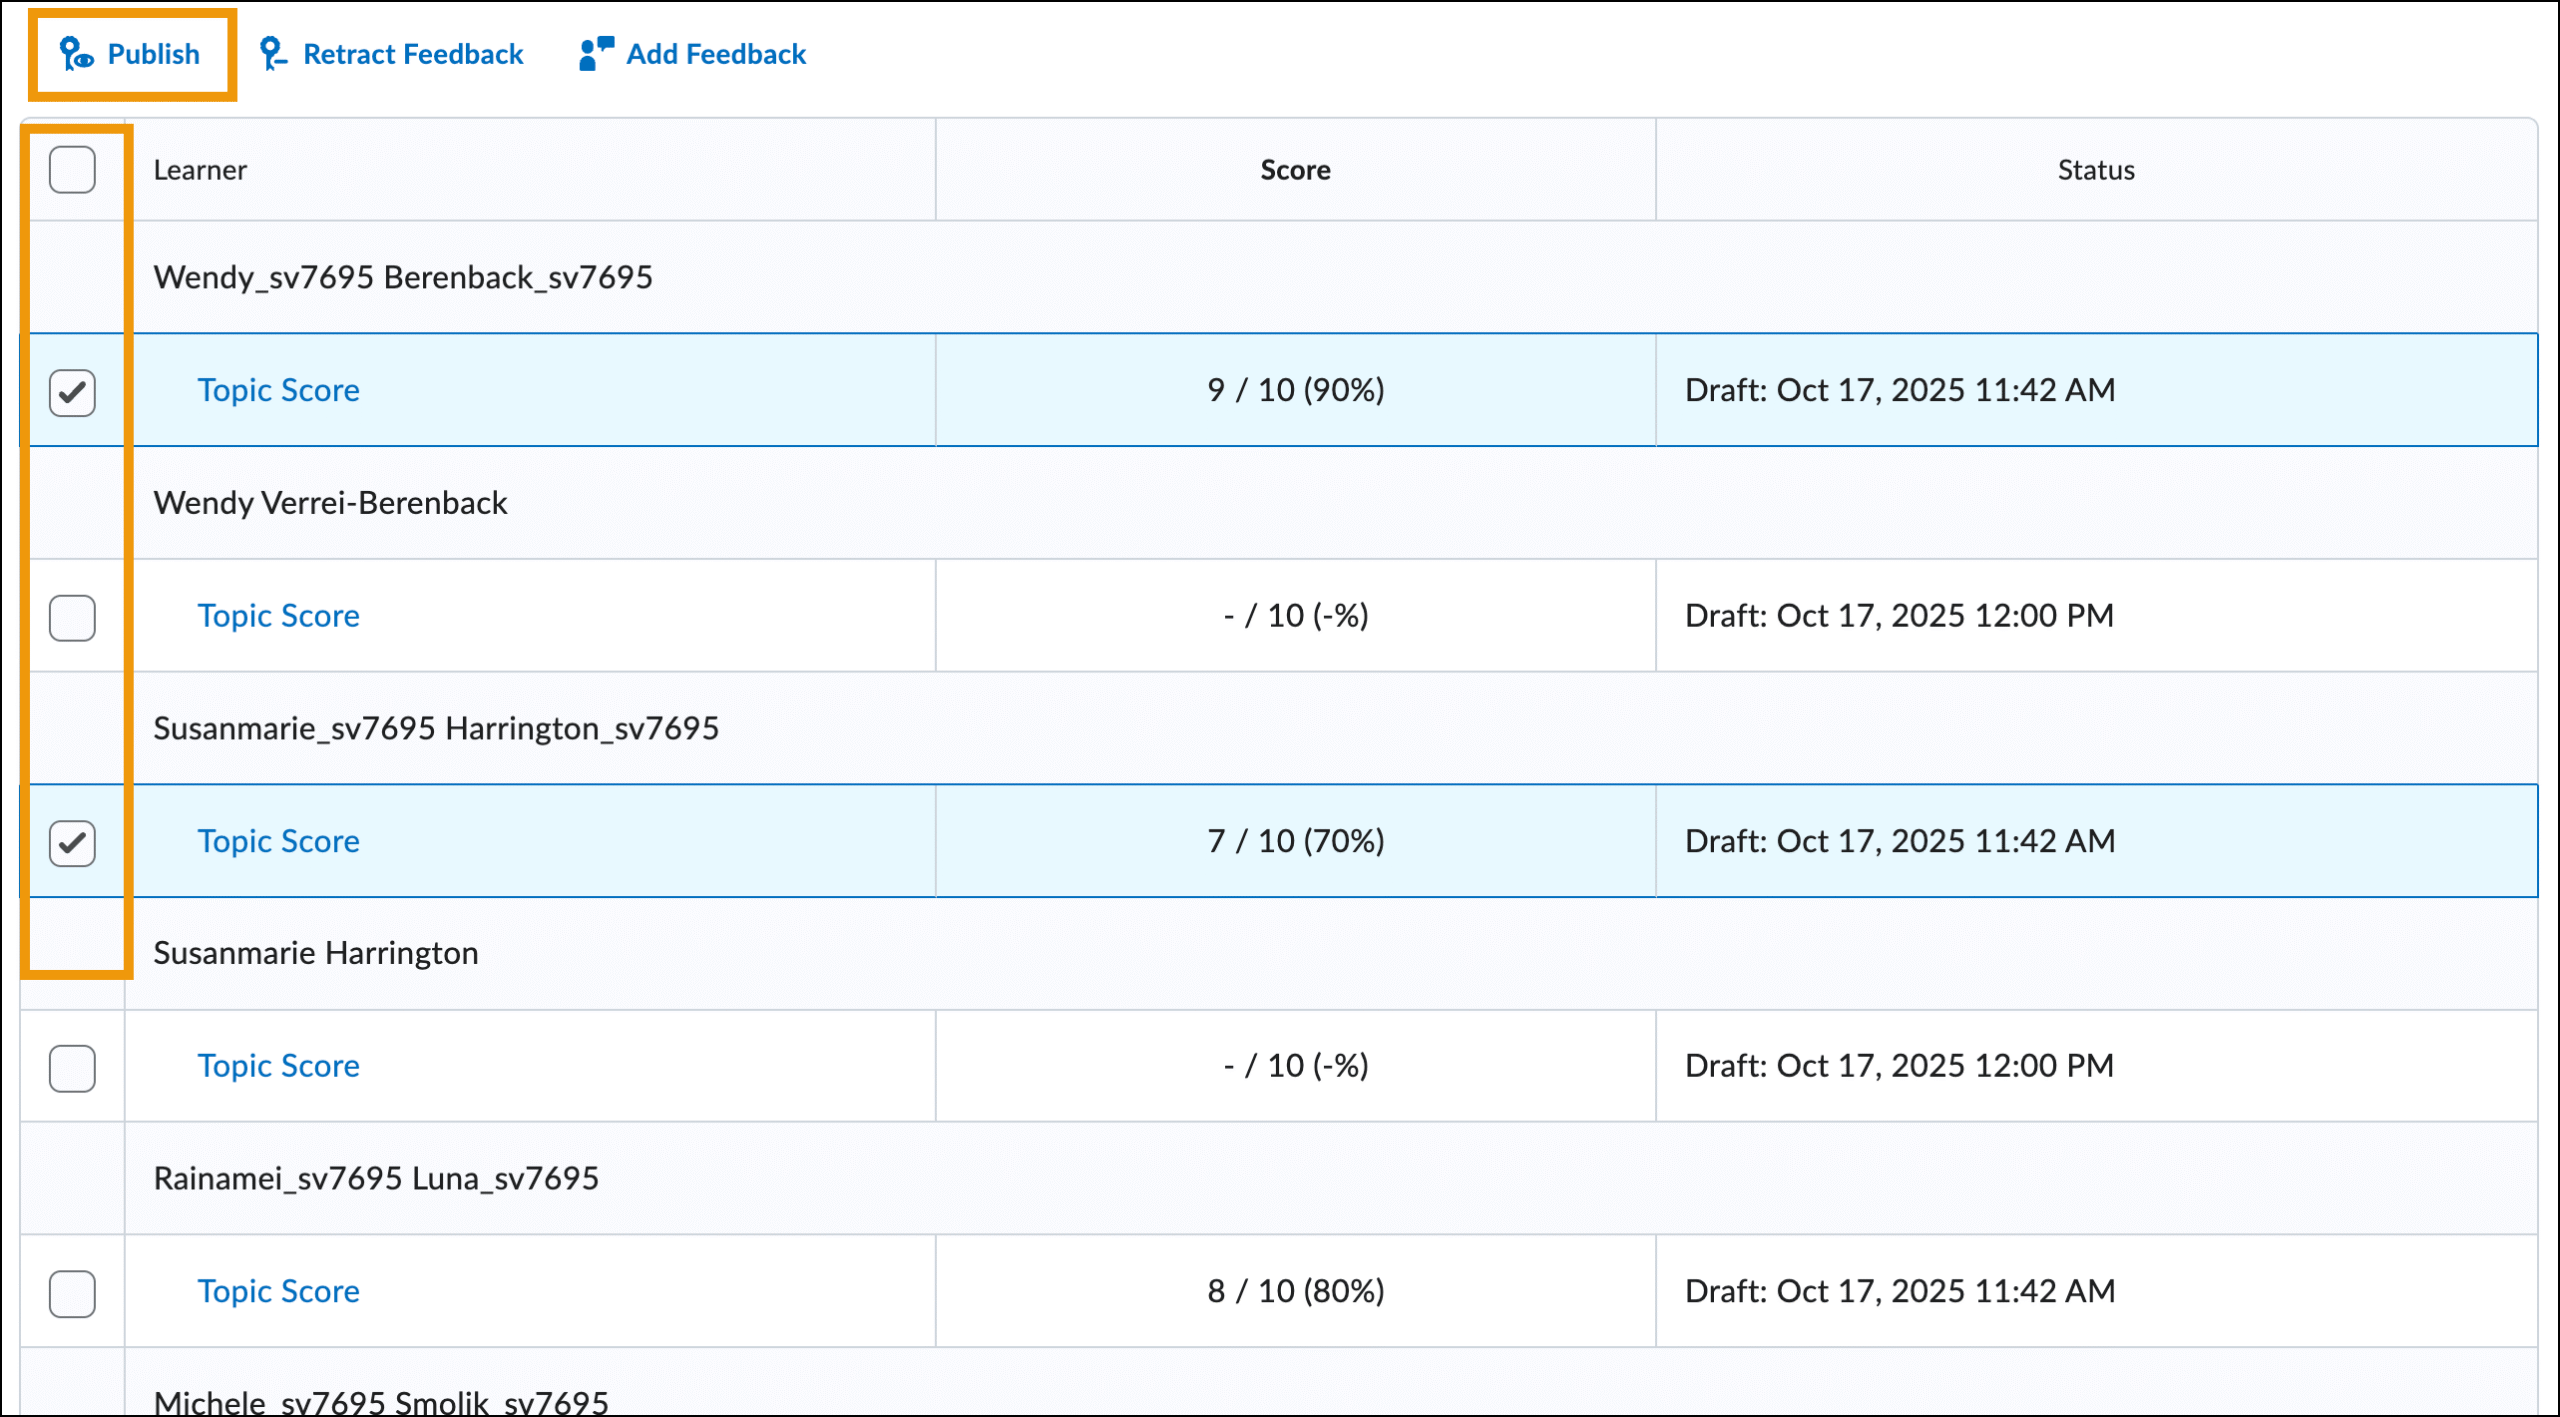
Task: Click the Publish eye icon
Action: coord(76,54)
